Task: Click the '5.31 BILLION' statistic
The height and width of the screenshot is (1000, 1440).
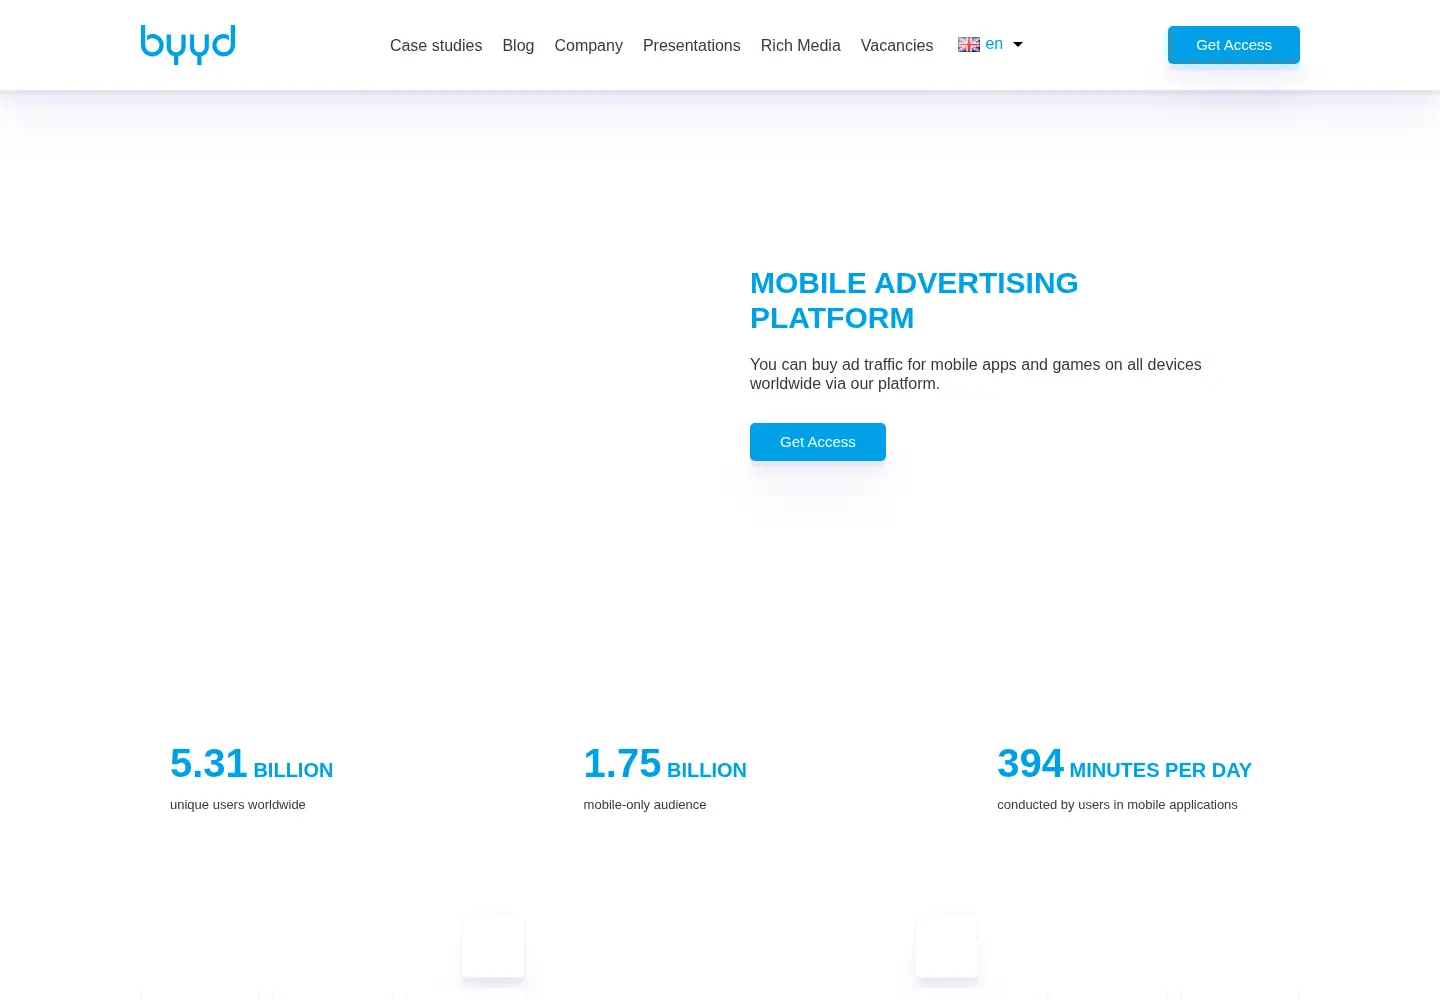Action: [x=251, y=764]
